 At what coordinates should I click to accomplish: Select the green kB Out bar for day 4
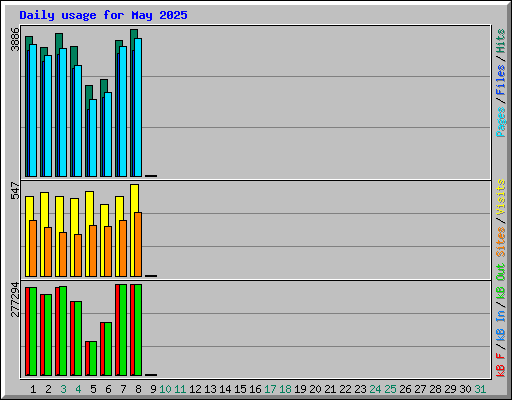pos(78,338)
